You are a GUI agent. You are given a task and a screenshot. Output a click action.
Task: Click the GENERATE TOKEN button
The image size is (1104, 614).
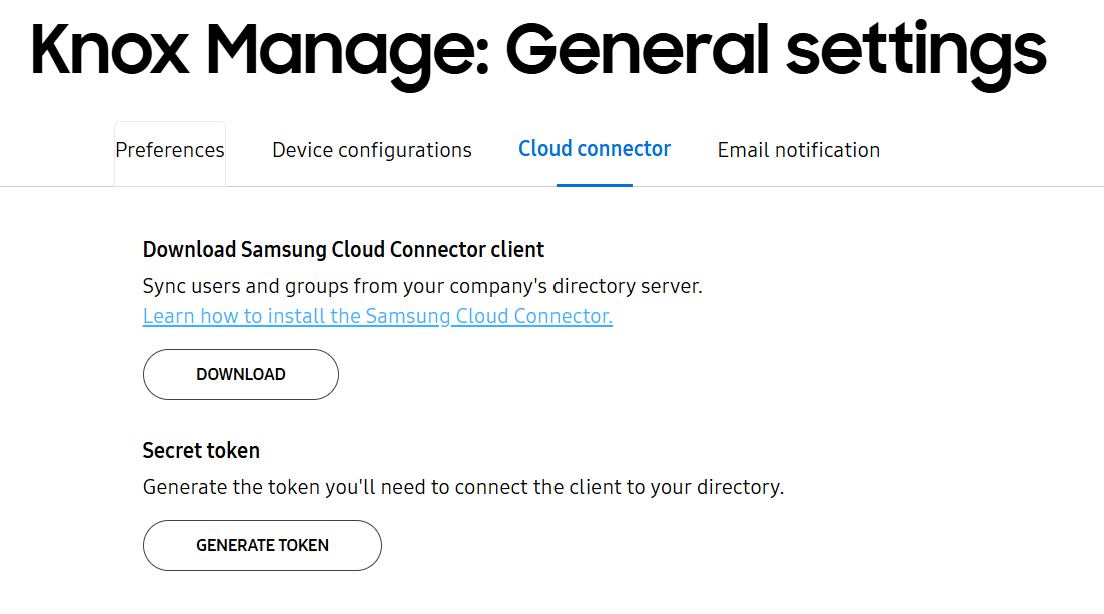point(262,546)
